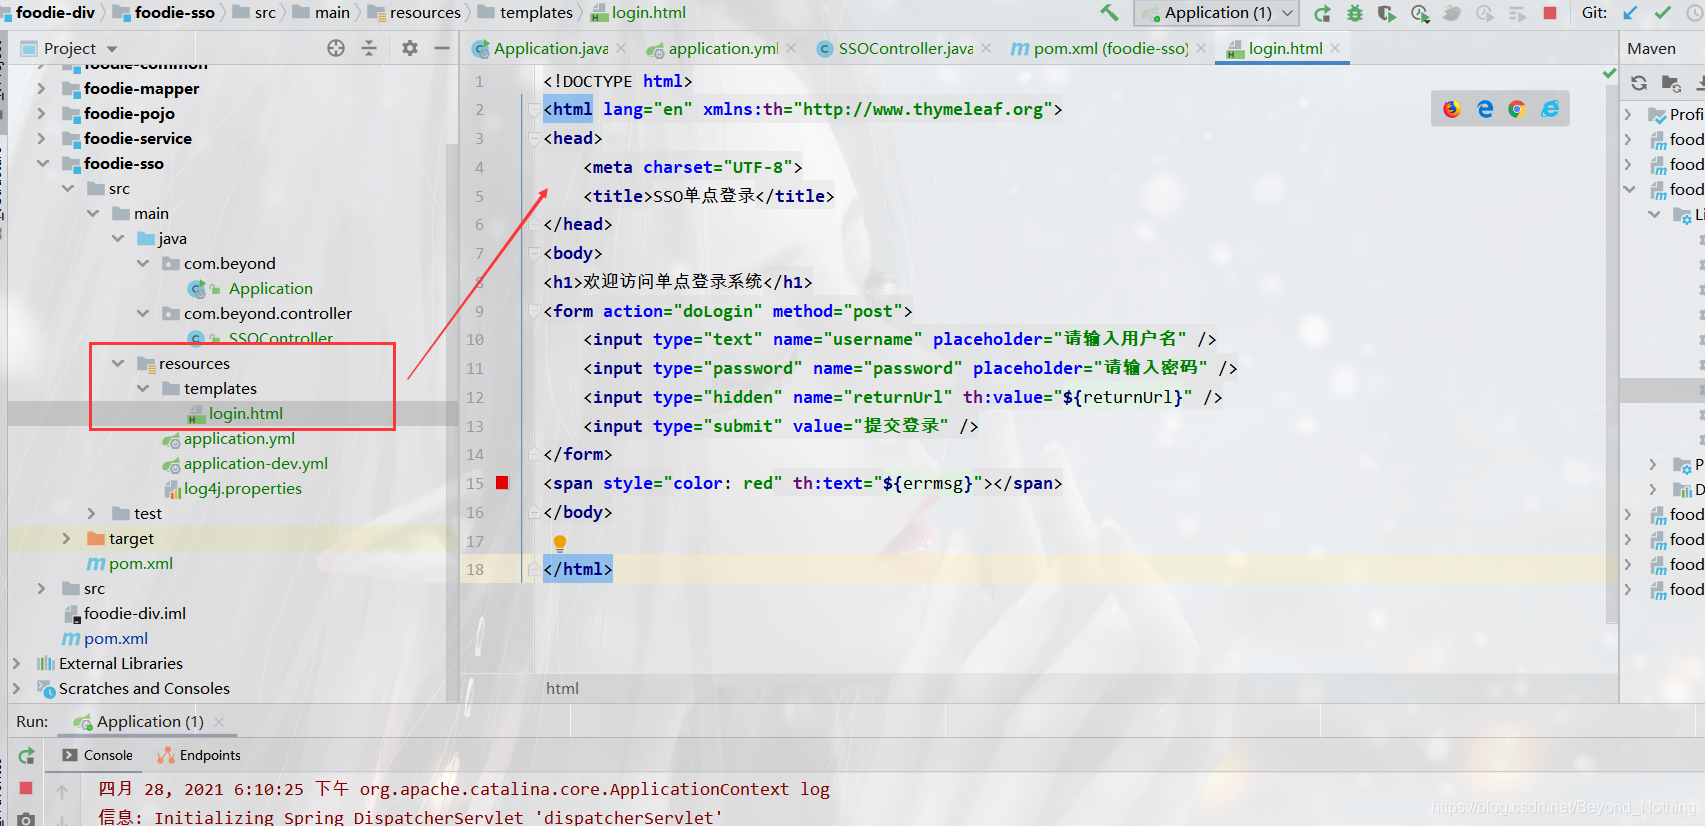Click the Stop square in Run panel
The height and width of the screenshot is (826, 1705).
[x=26, y=788]
